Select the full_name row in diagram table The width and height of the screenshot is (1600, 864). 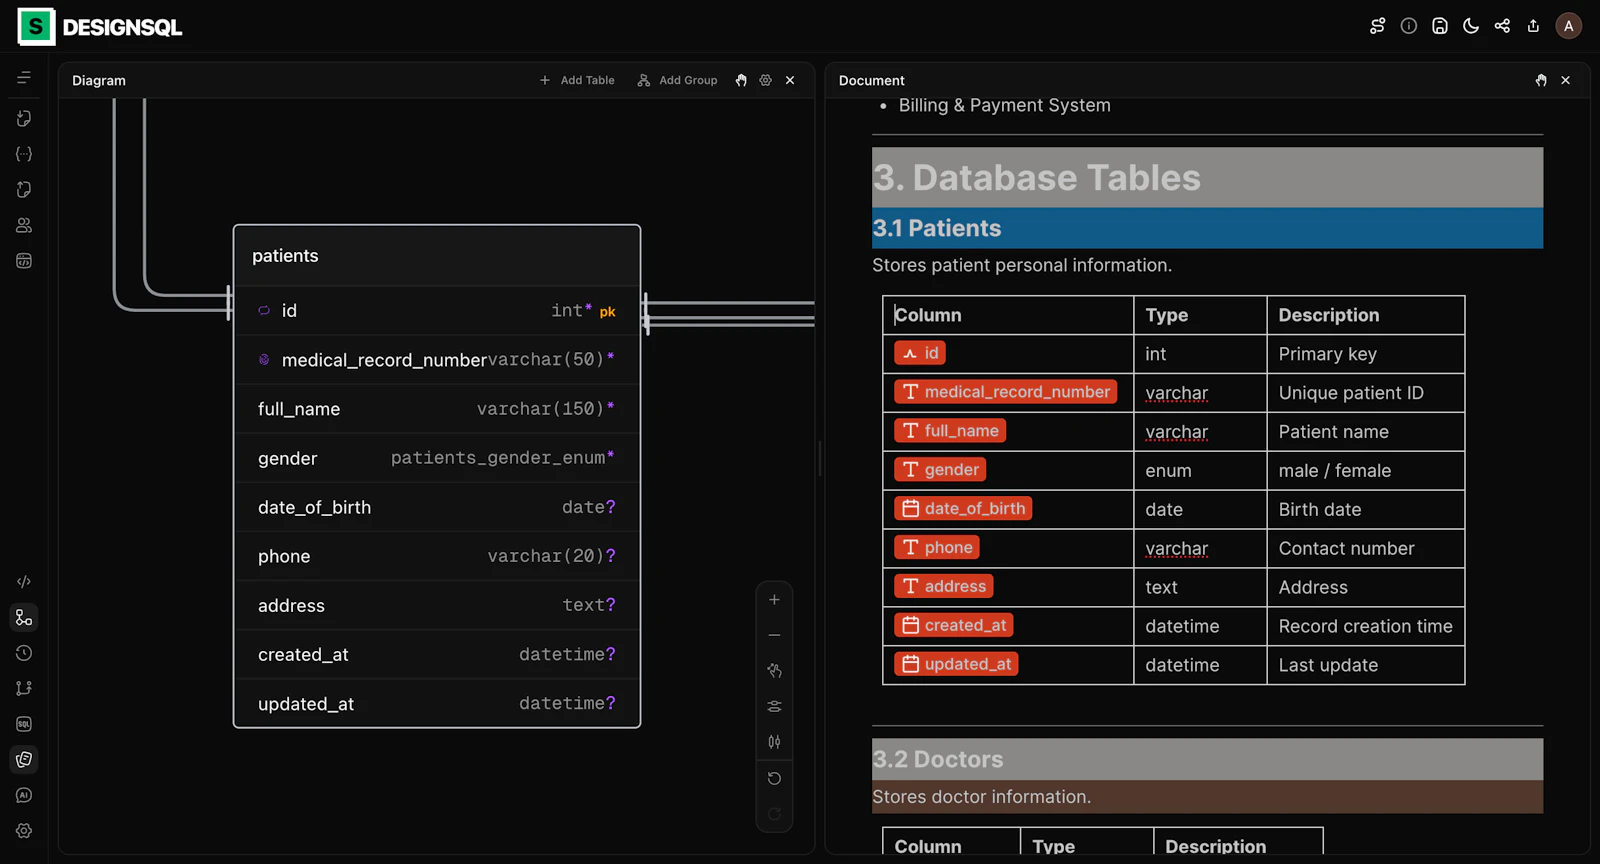(x=437, y=409)
